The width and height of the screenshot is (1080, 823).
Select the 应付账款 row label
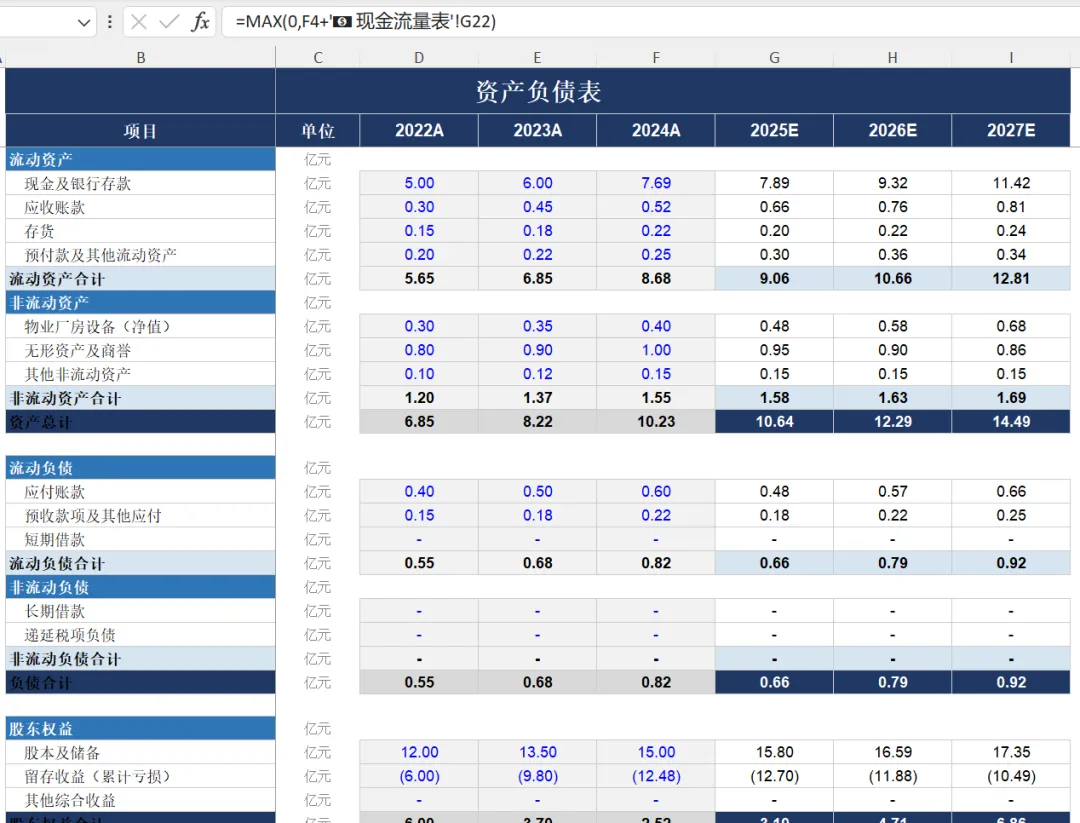coord(141,492)
